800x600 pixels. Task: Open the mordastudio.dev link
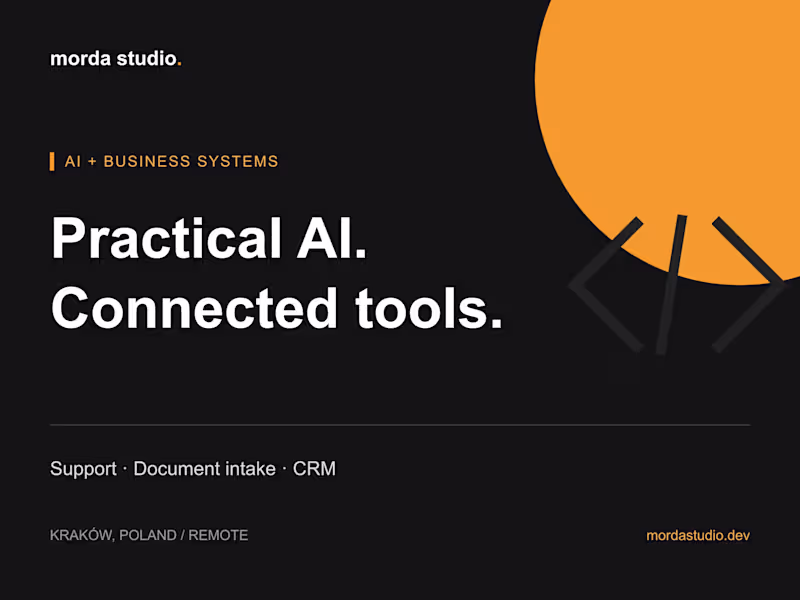click(698, 535)
